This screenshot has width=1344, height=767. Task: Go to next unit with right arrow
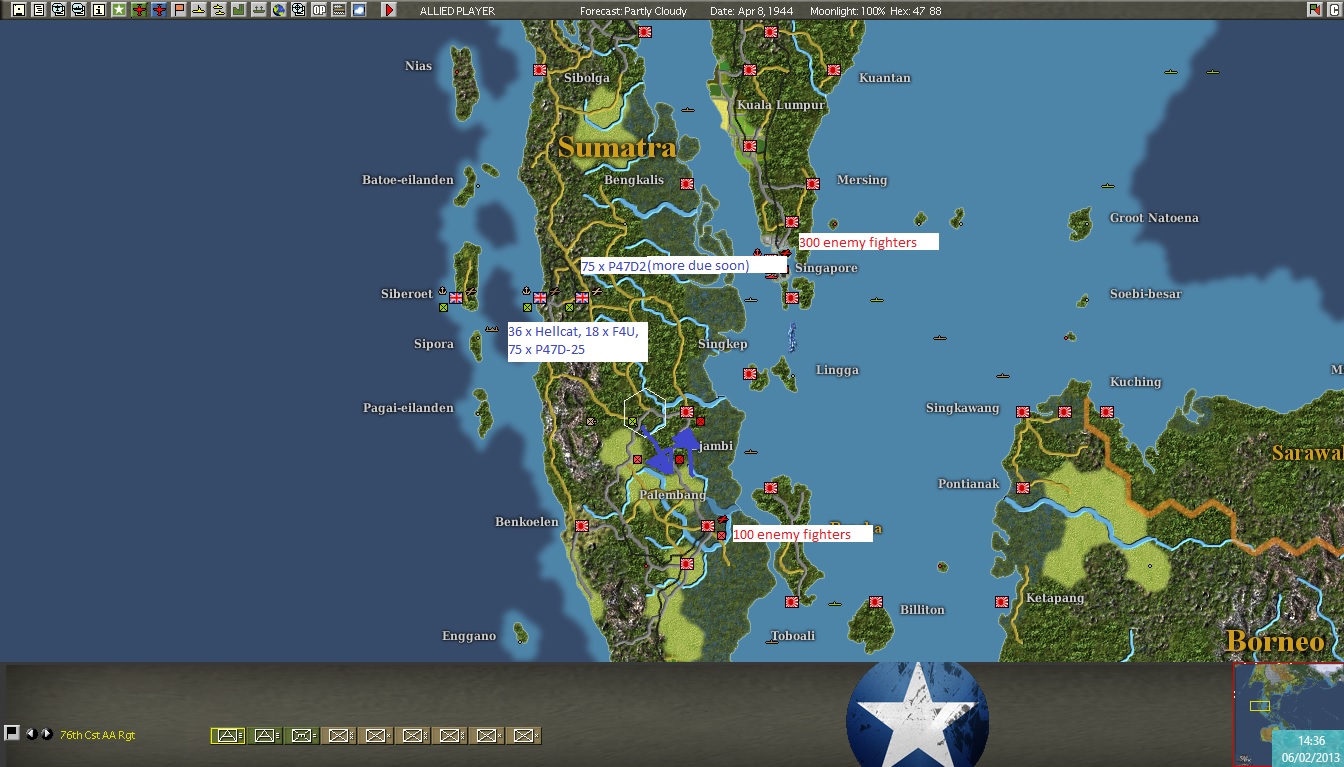tap(46, 733)
